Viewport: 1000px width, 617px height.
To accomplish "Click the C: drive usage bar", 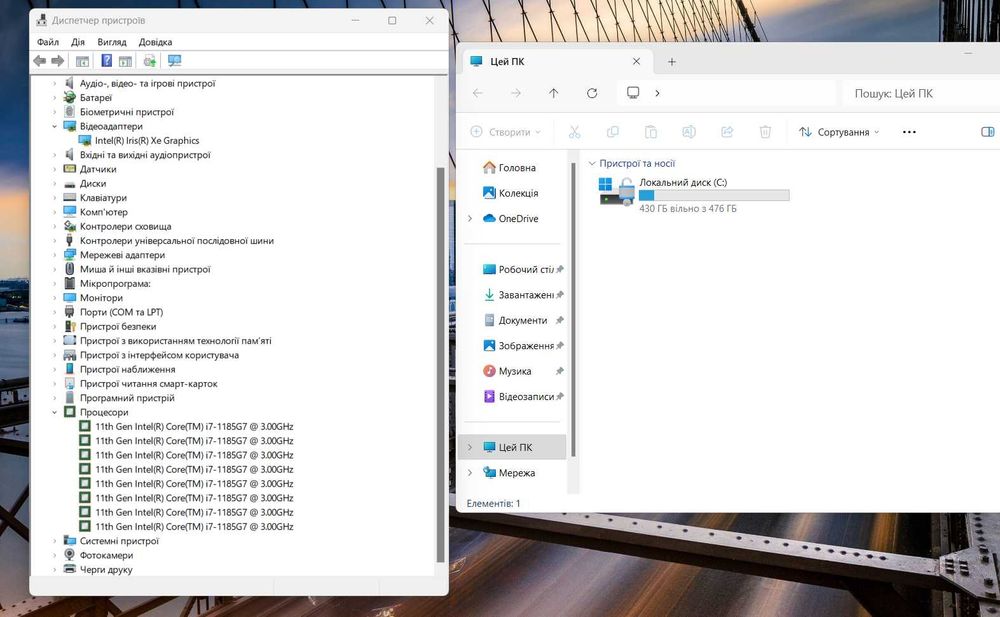I will pyautogui.click(x=714, y=195).
